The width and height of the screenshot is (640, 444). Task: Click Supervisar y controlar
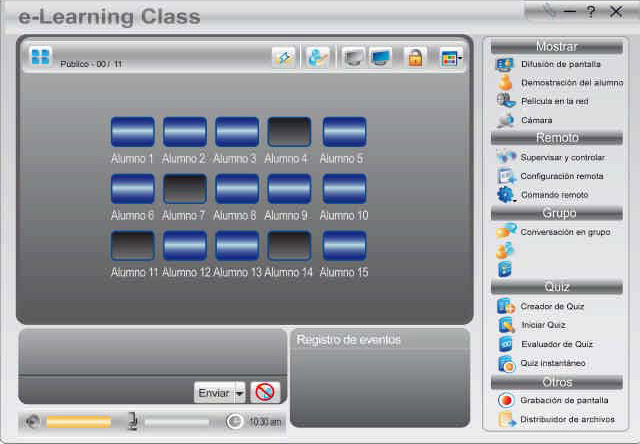coord(561,157)
